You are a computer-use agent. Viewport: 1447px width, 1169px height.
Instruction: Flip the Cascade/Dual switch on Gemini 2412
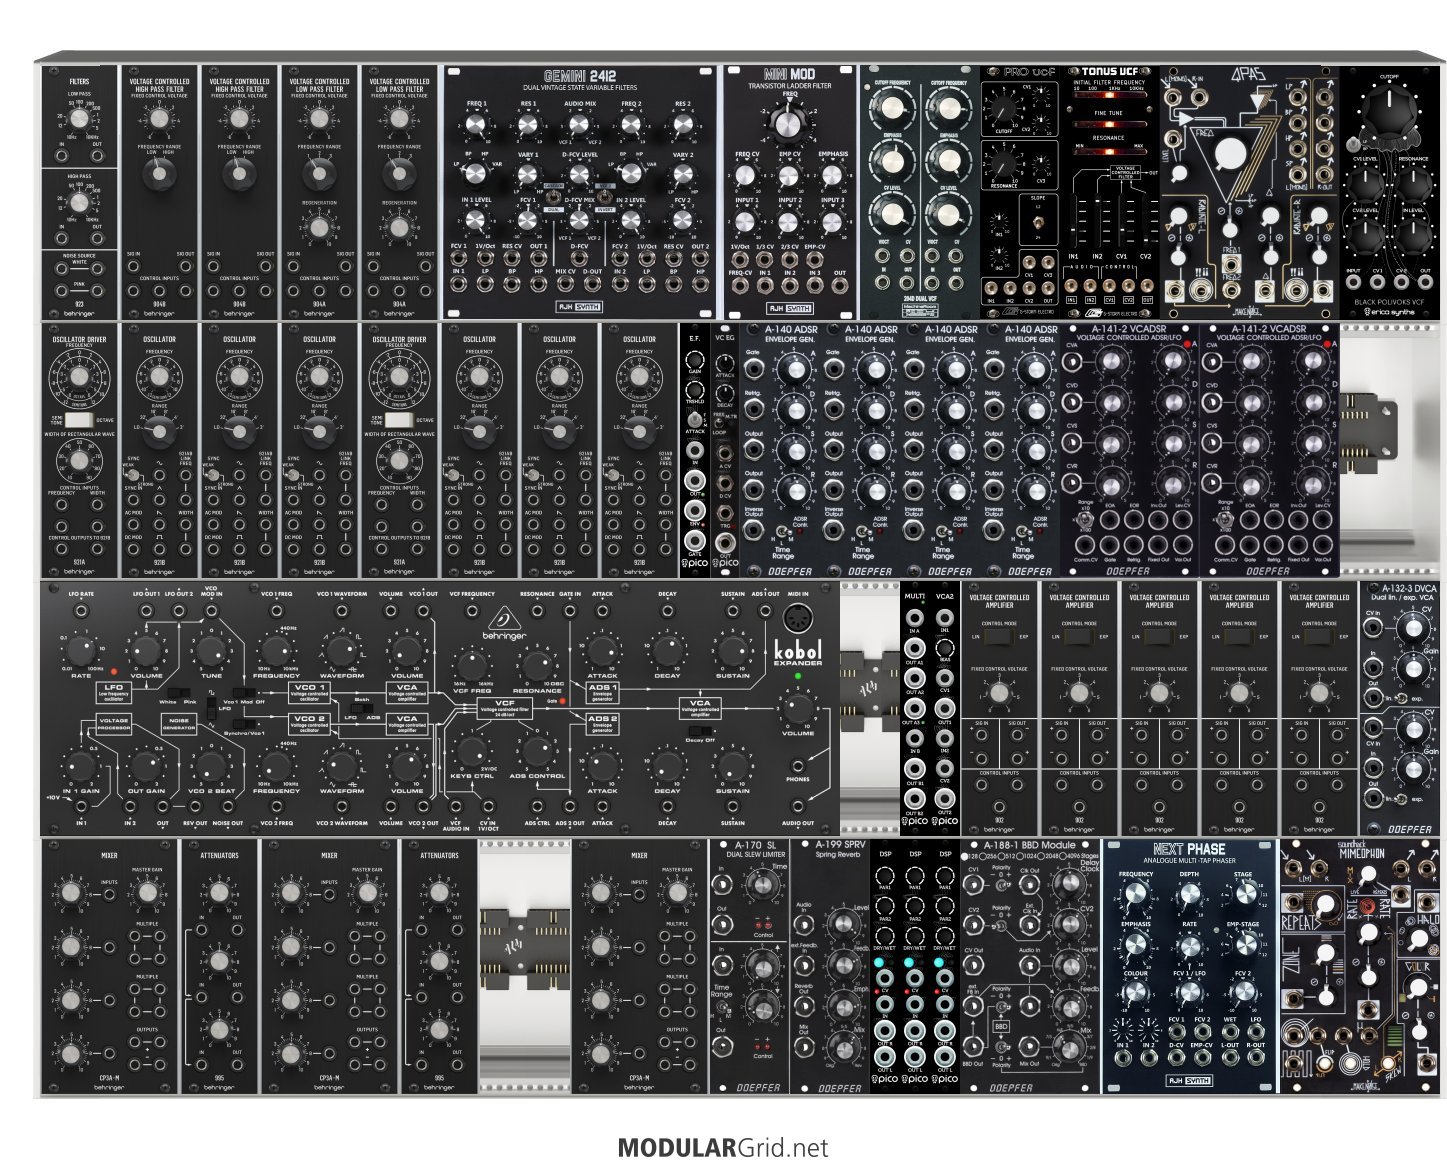point(553,197)
